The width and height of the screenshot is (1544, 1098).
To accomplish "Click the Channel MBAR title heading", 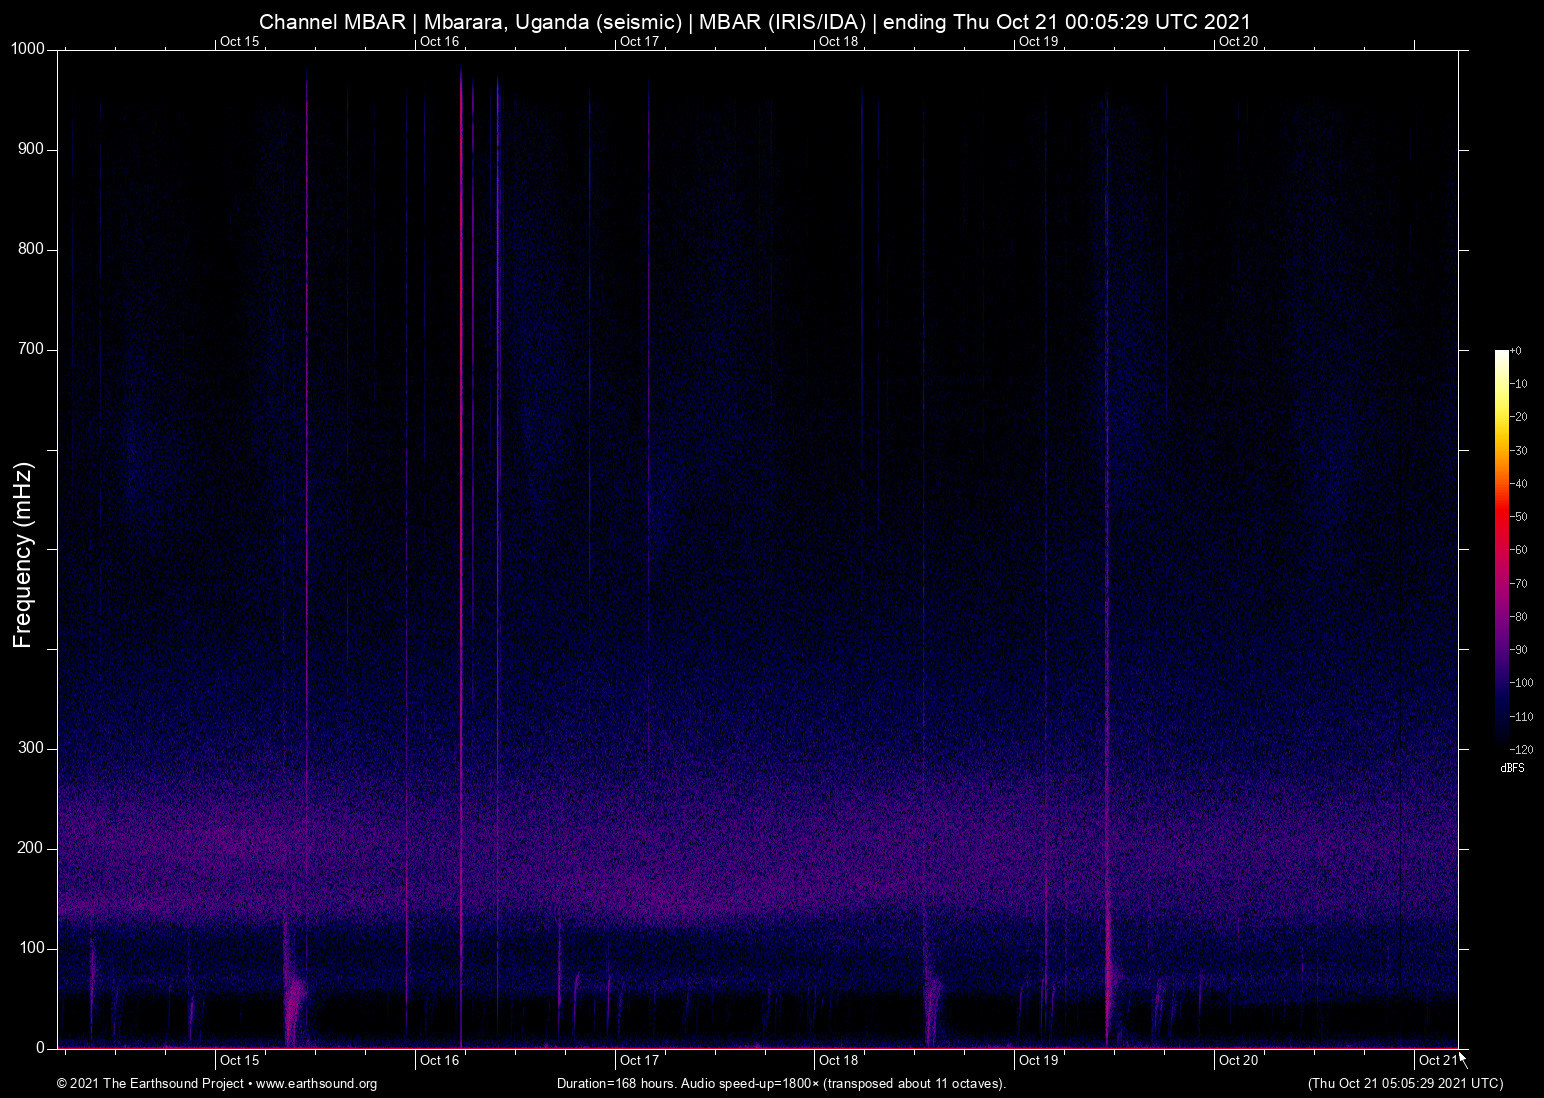I will (x=755, y=21).
